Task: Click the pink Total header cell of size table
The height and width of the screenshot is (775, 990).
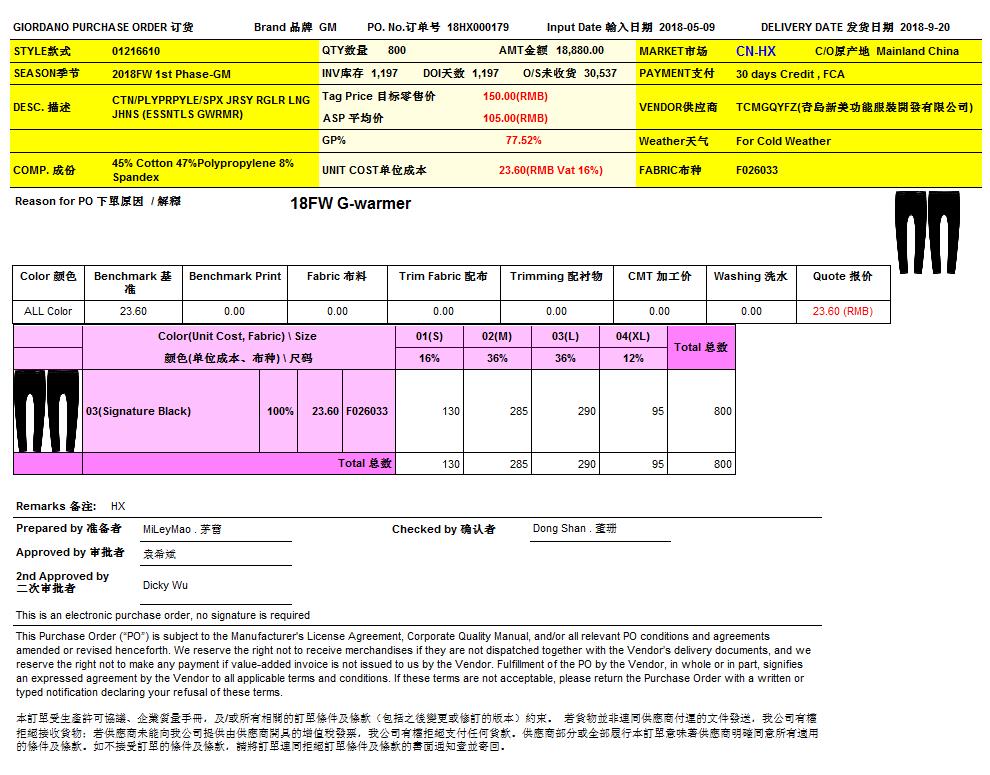Action: click(700, 347)
